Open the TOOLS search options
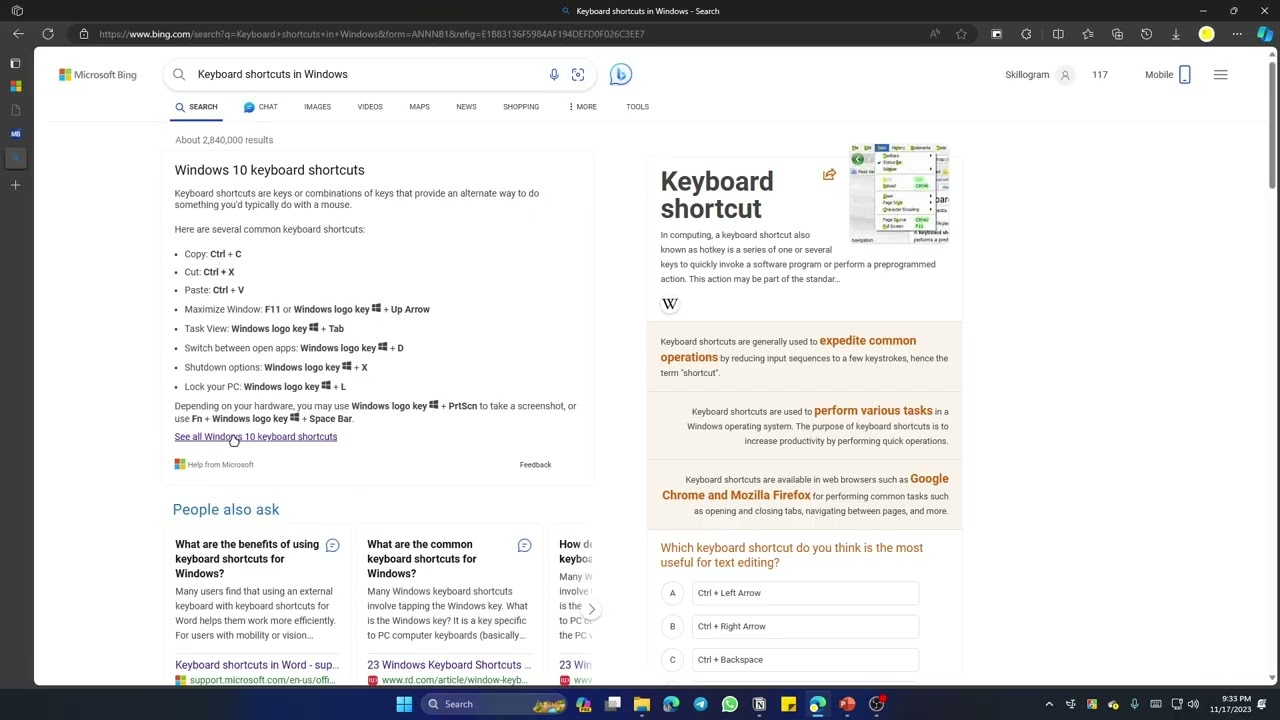 [x=637, y=107]
